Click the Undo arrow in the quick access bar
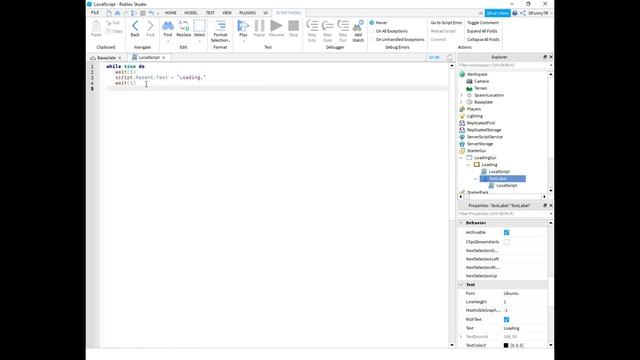 coord(151,13)
